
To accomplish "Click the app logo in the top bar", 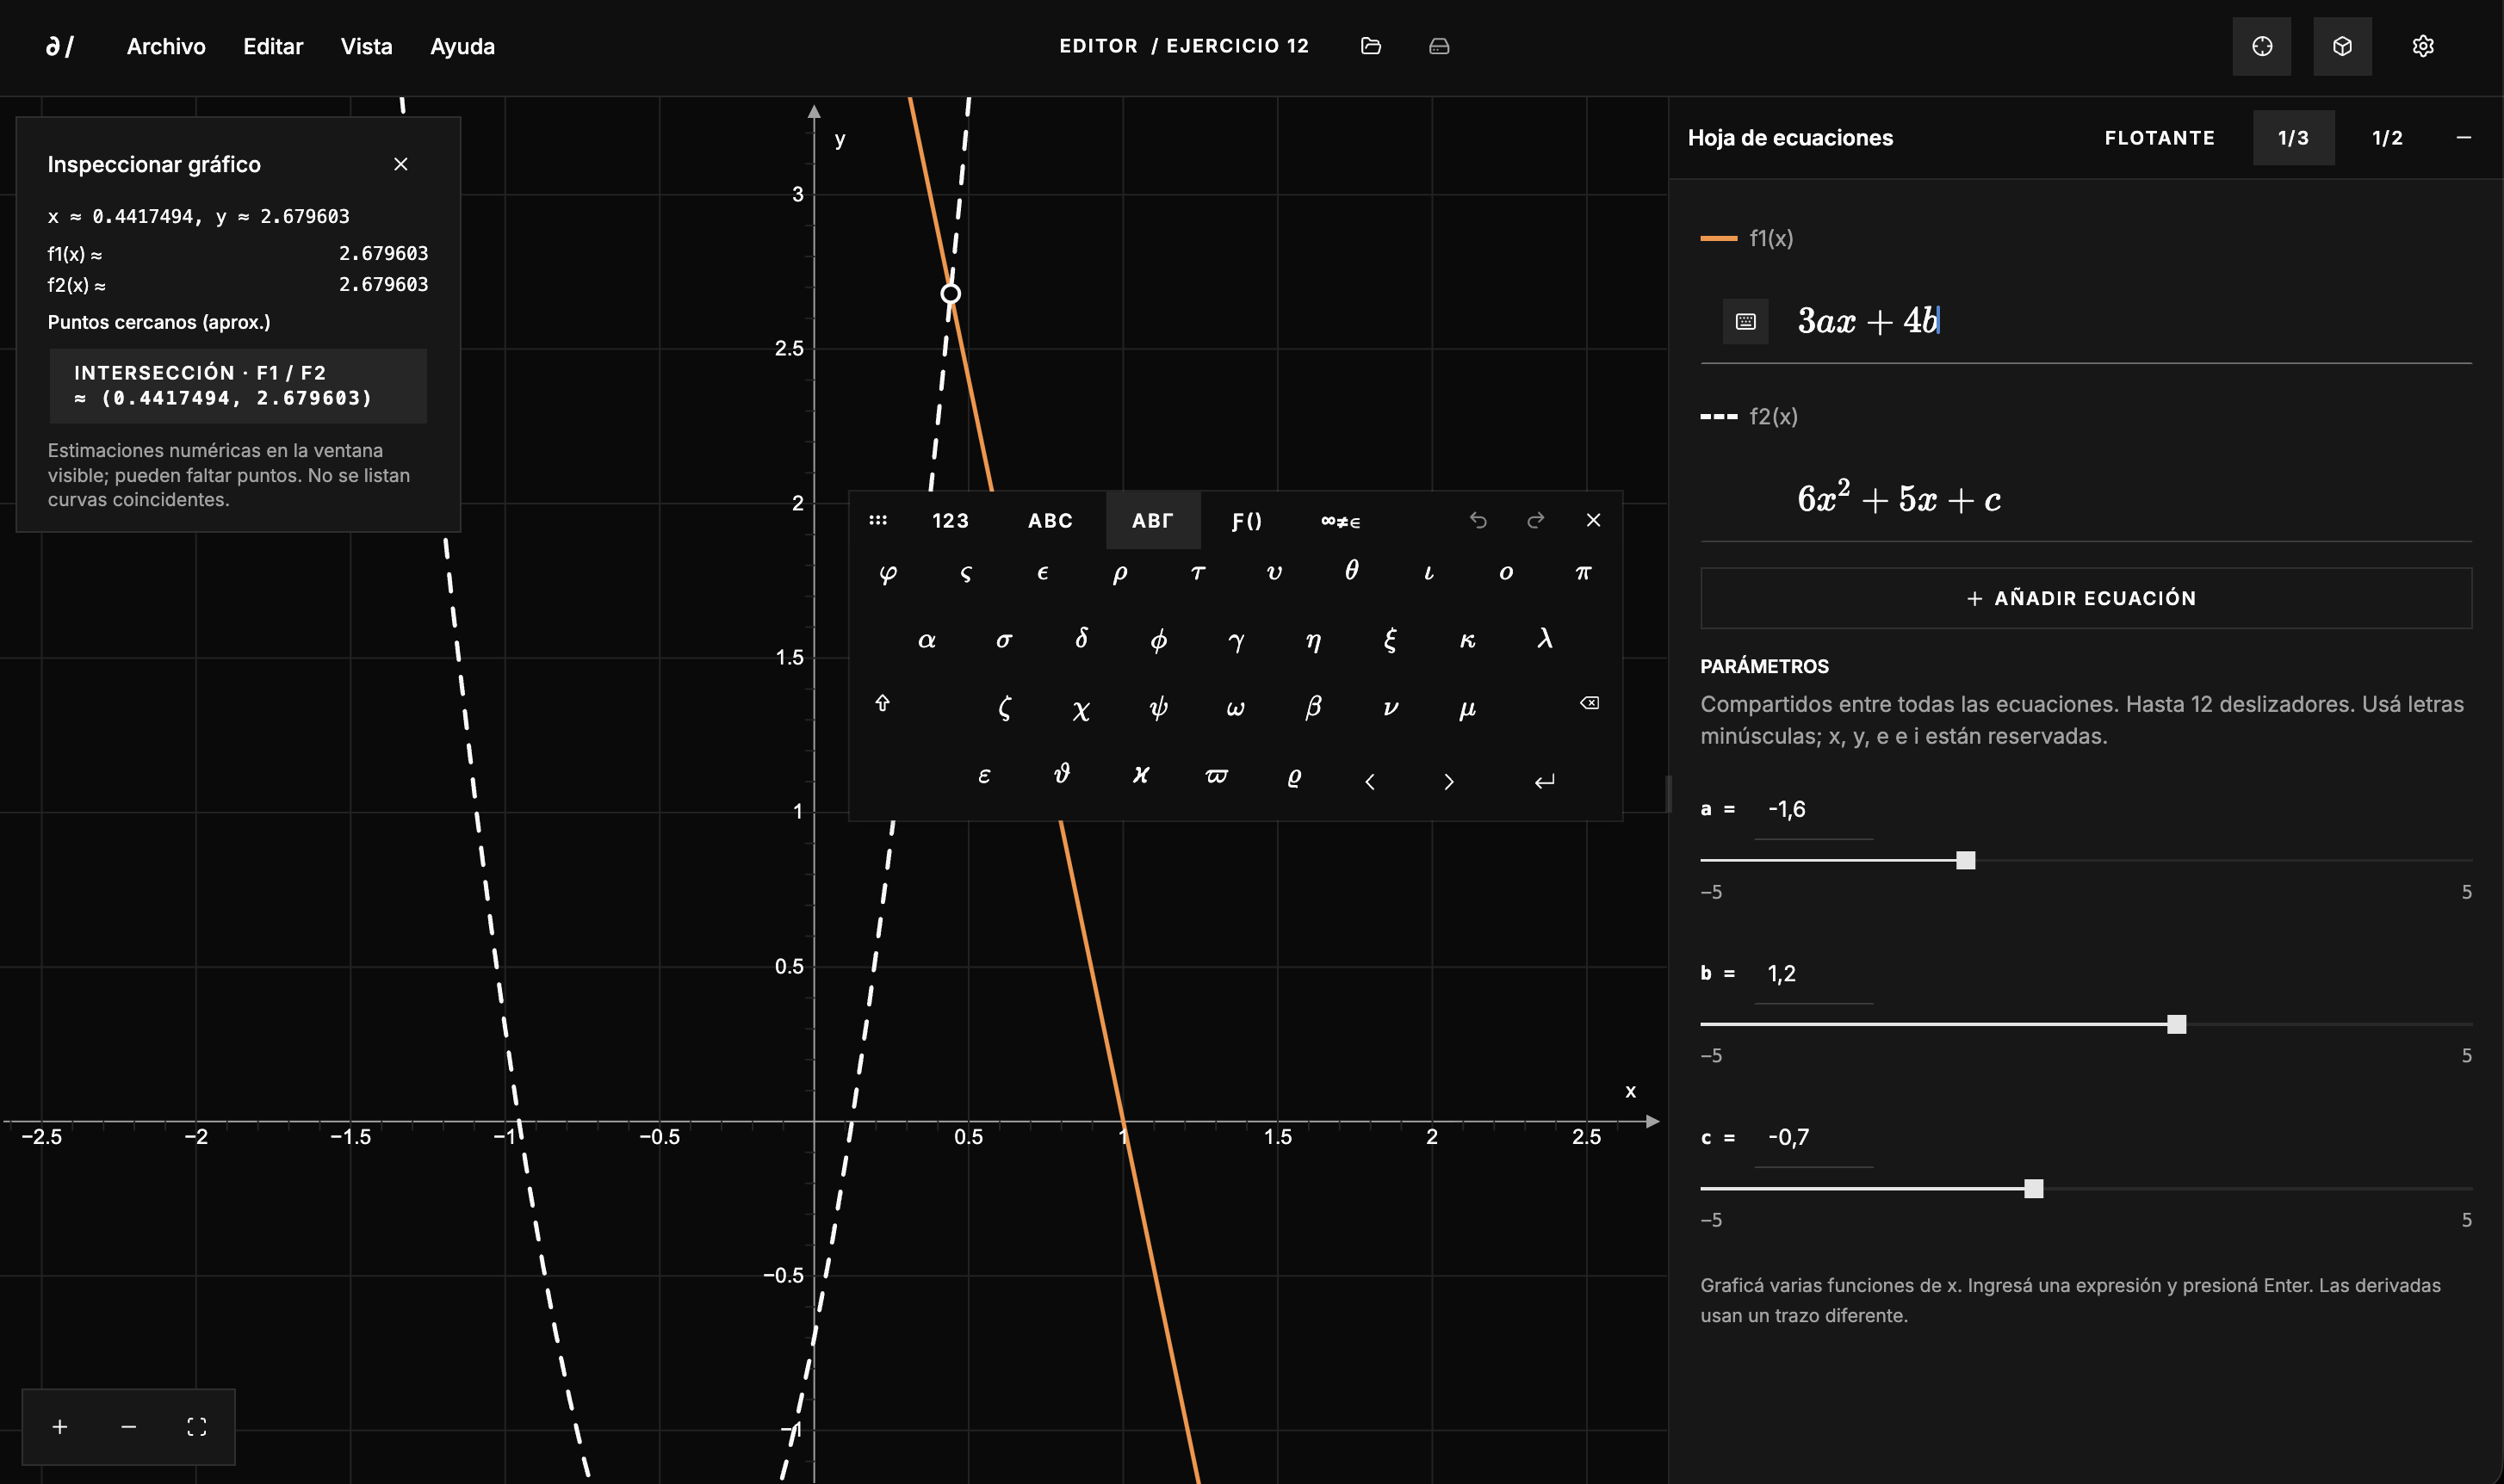I will [x=60, y=46].
